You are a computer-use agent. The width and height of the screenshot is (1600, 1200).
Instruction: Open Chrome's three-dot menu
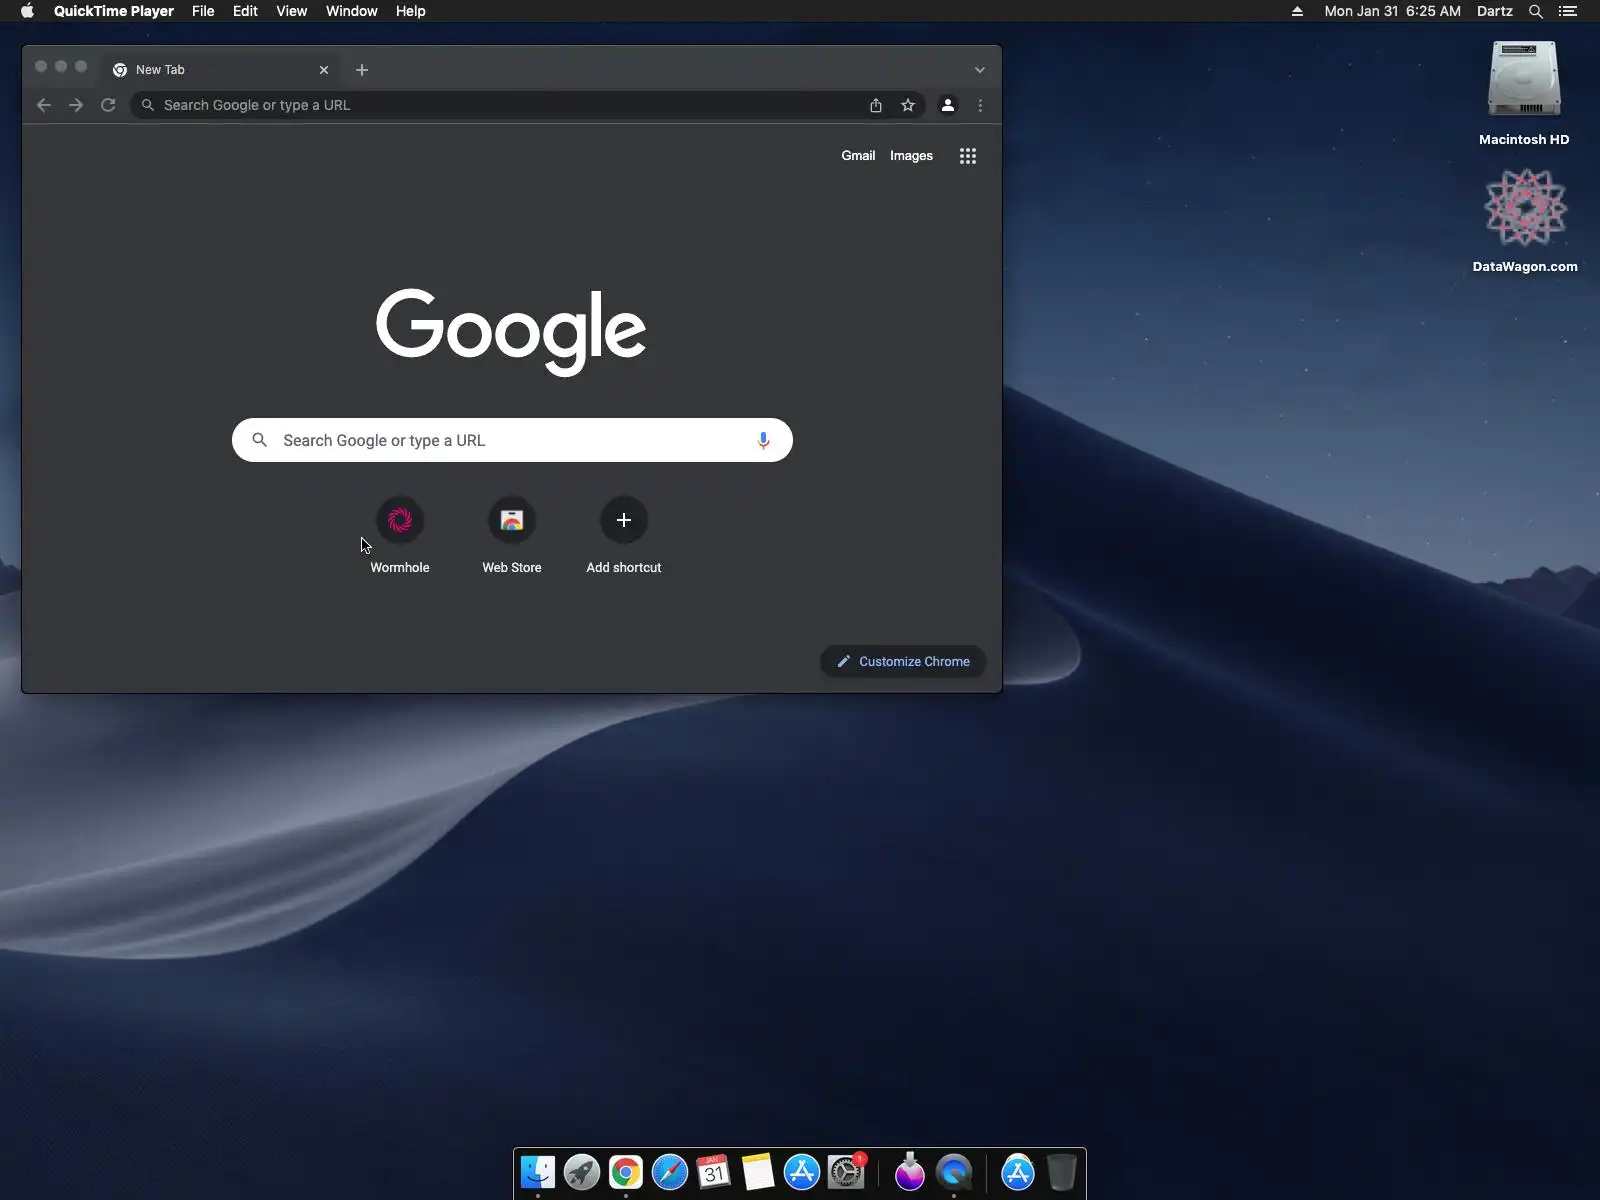(980, 105)
